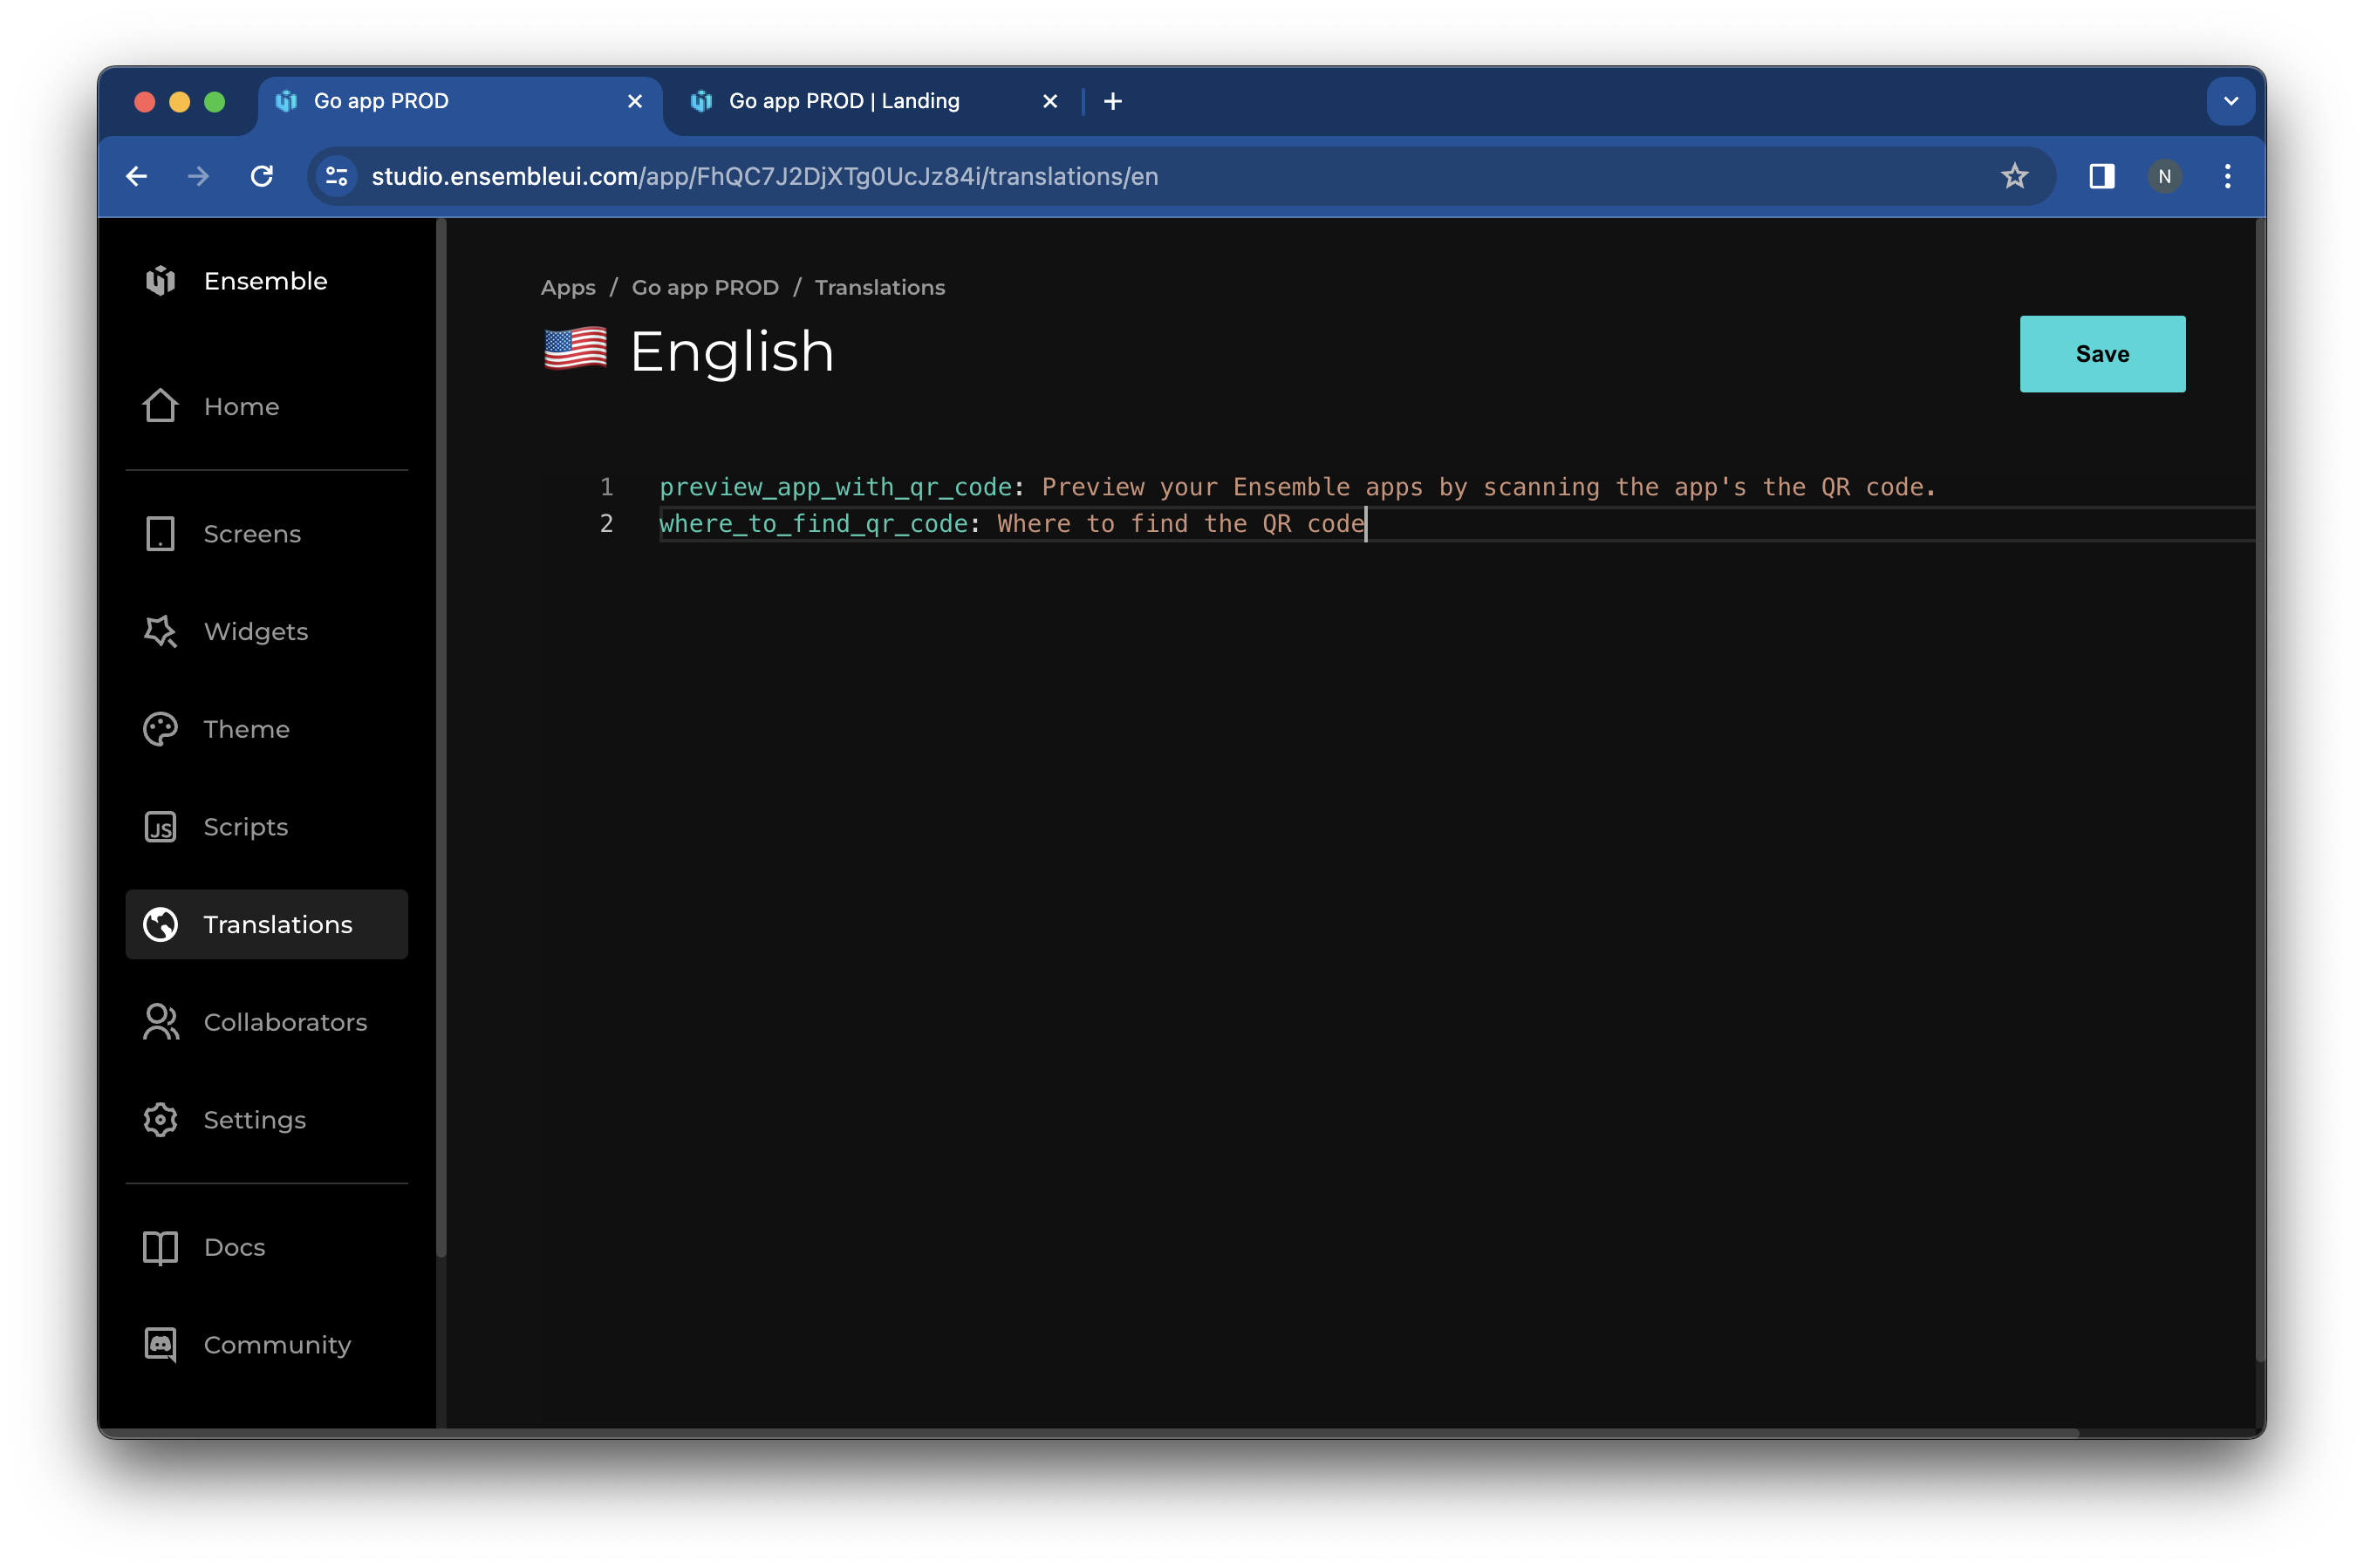Viewport: 2364px width, 1568px height.
Task: Select the Translations globe icon
Action: (160, 924)
